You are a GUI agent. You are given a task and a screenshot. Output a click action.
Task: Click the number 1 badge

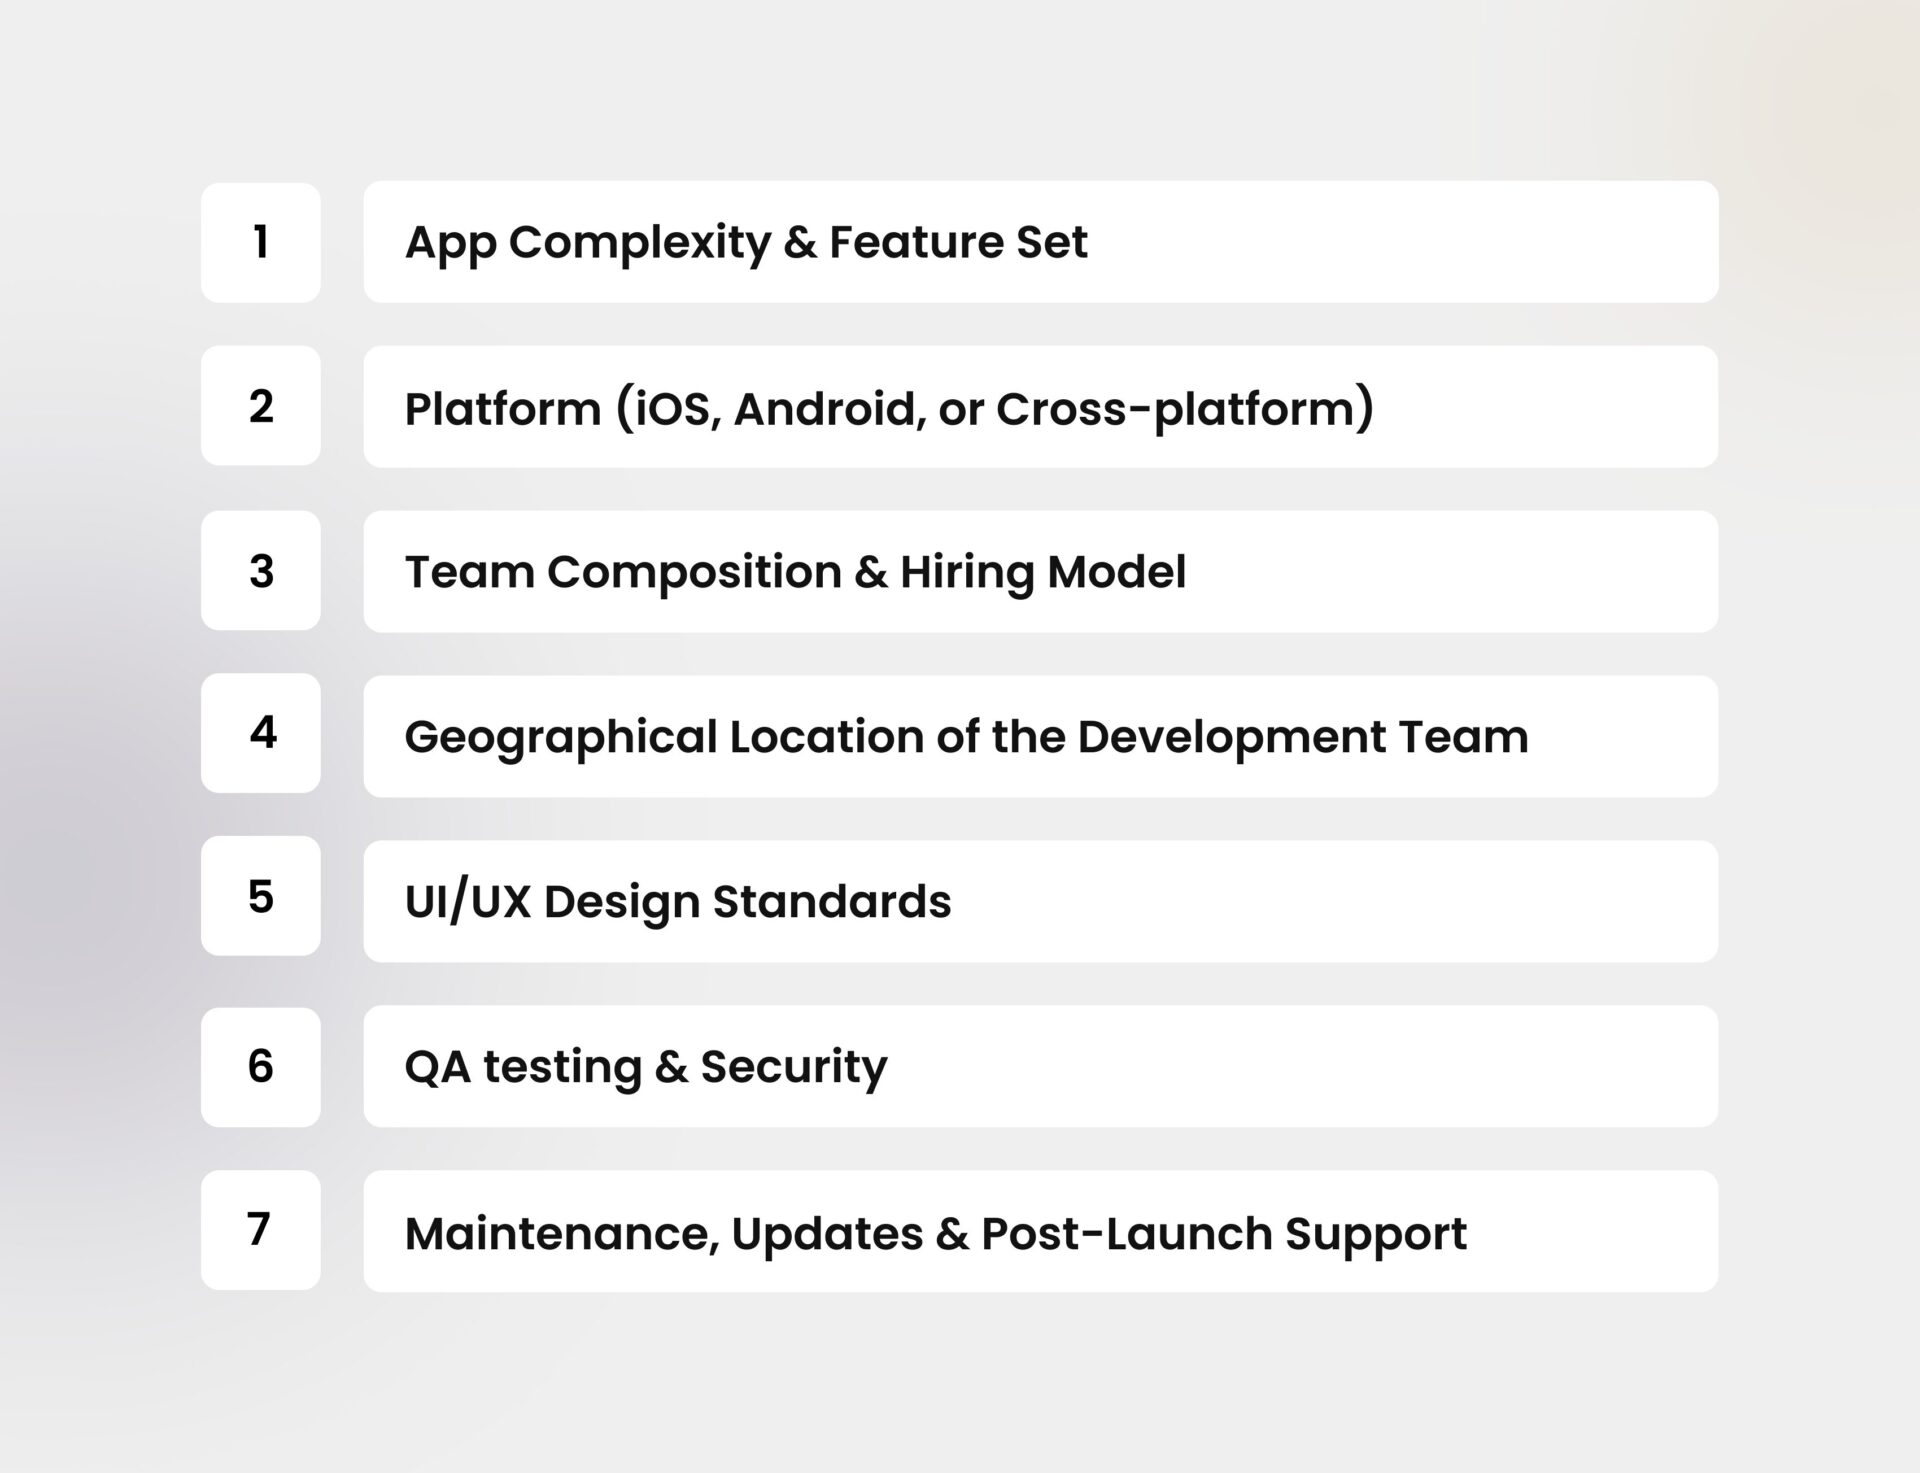point(260,241)
